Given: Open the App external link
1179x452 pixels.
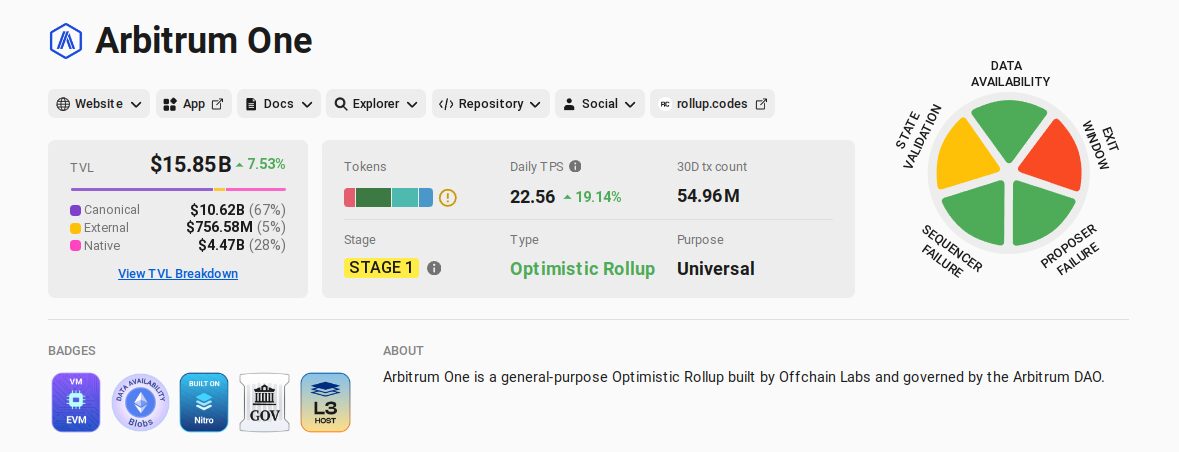Looking at the screenshot, I should click(x=194, y=104).
